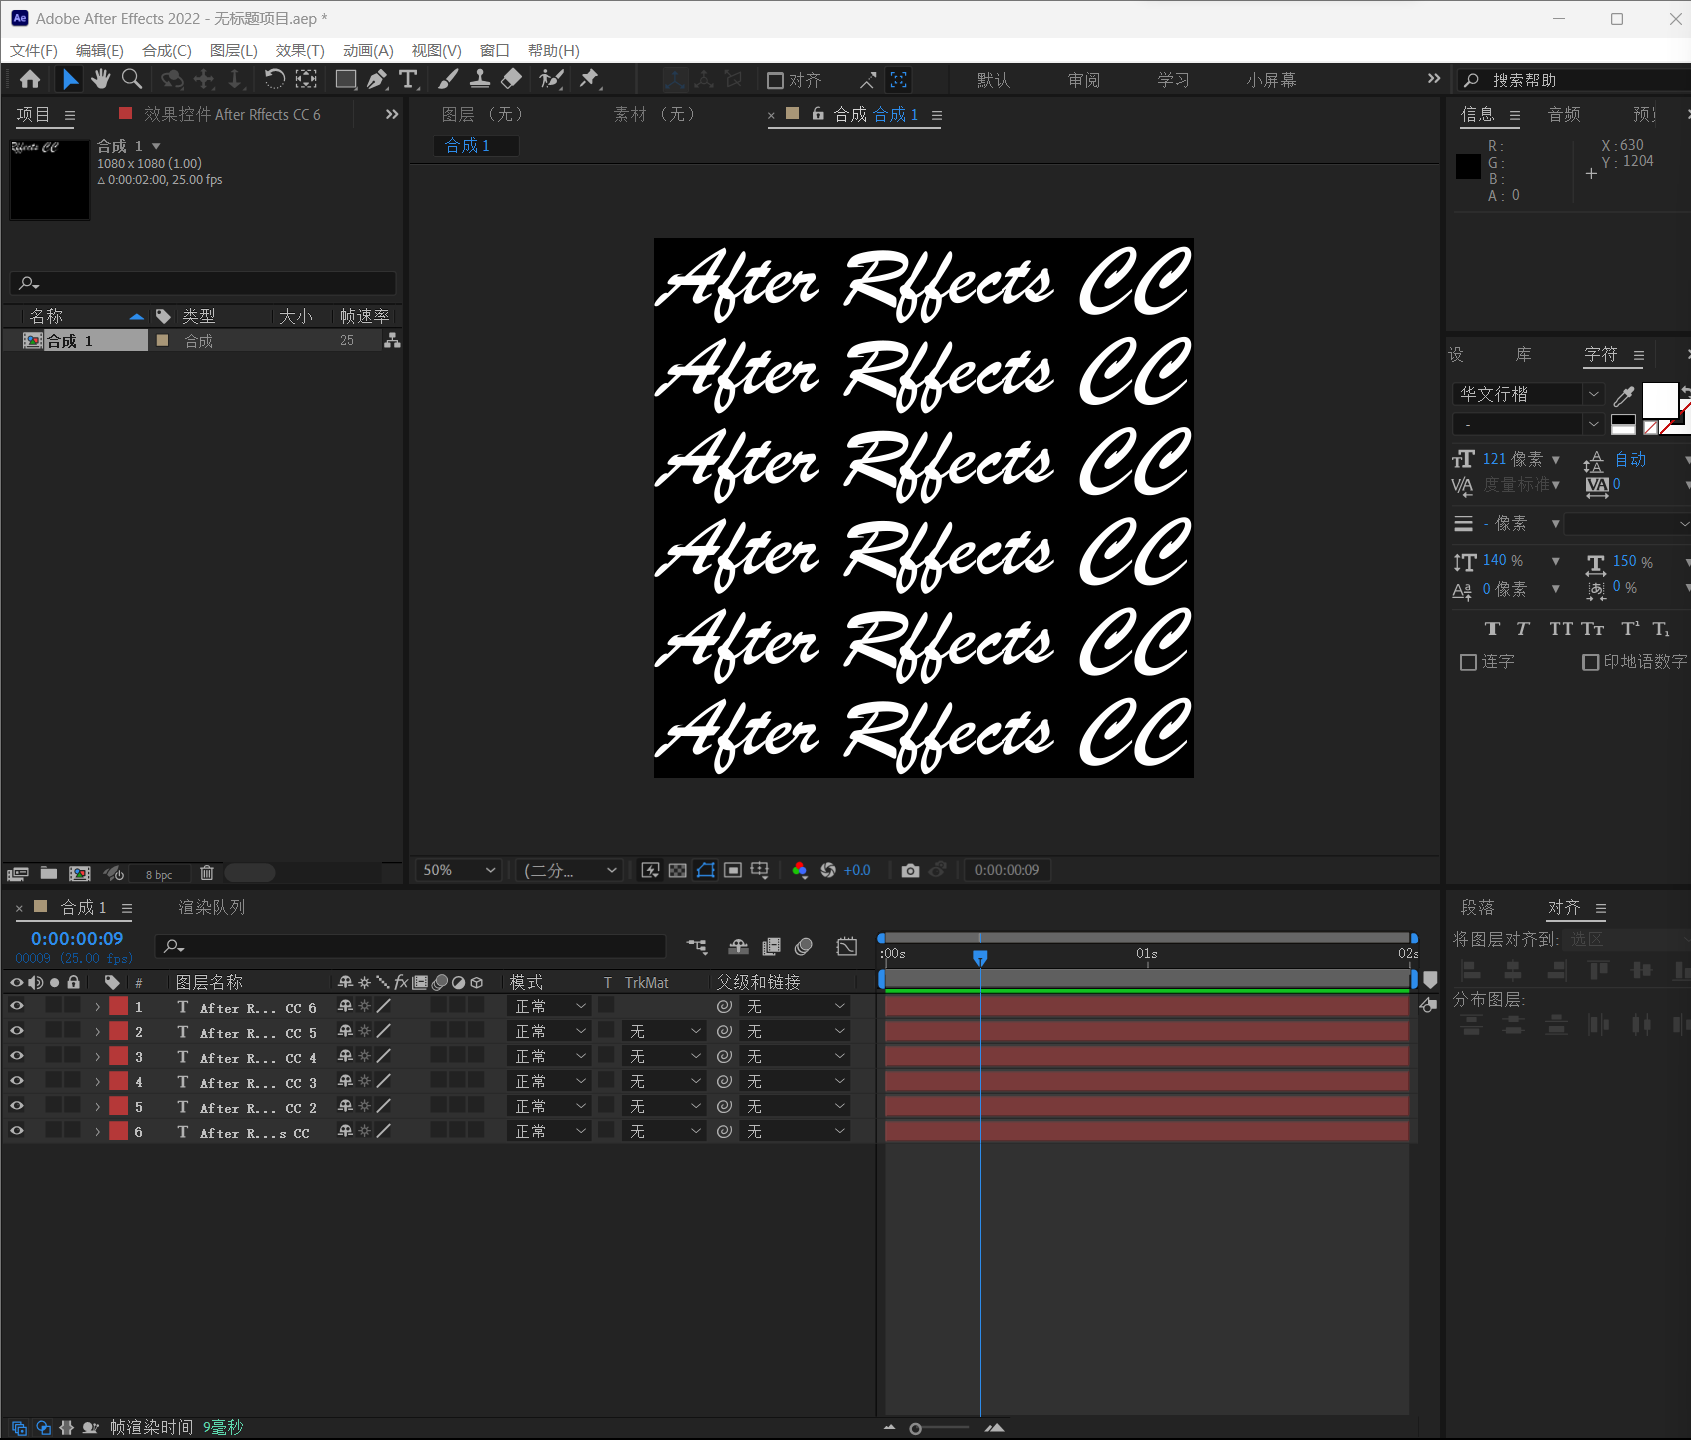Open the graph editor in timeline
This screenshot has width=1691, height=1440.
coord(847,946)
